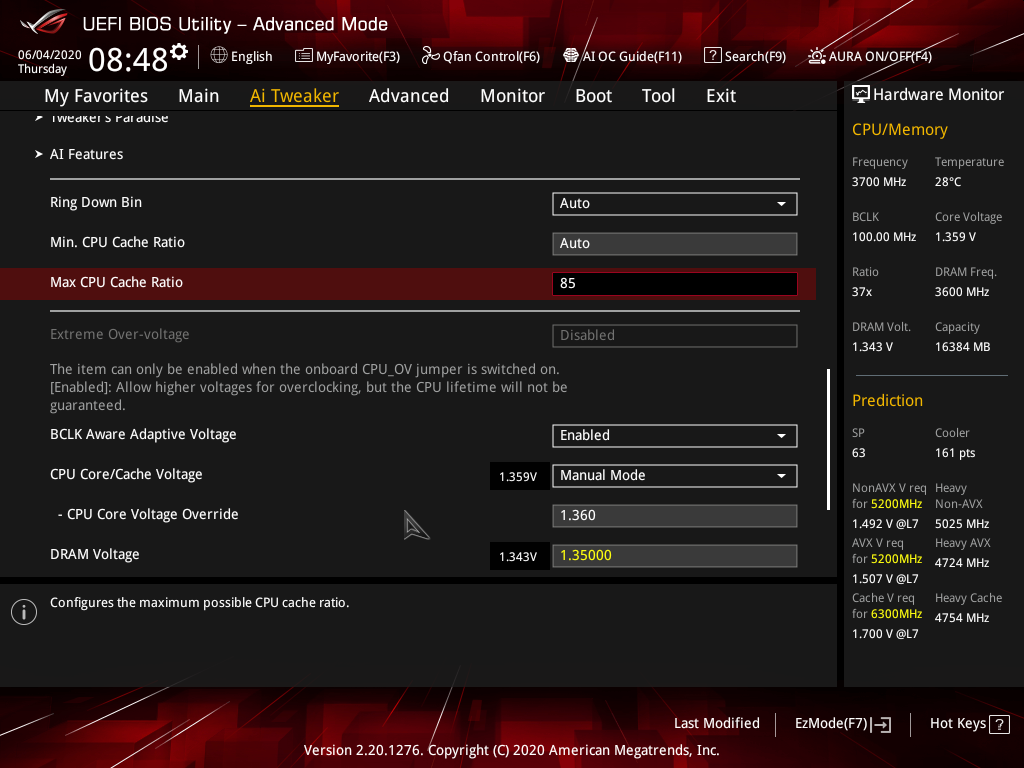Viewport: 1024px width, 768px height.
Task: Toggle AURA lighting on or off
Action: [868, 56]
